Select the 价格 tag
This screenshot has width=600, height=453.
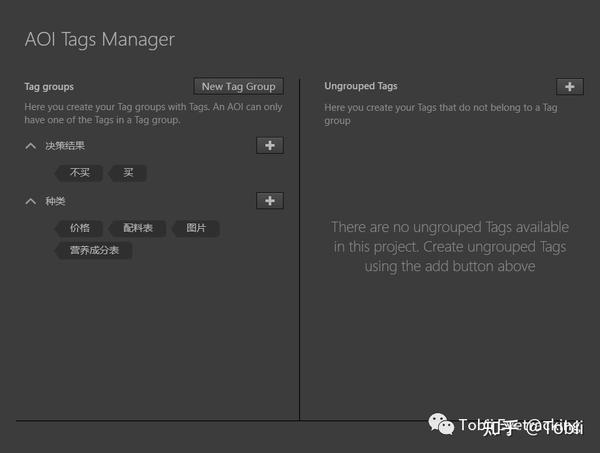80,228
